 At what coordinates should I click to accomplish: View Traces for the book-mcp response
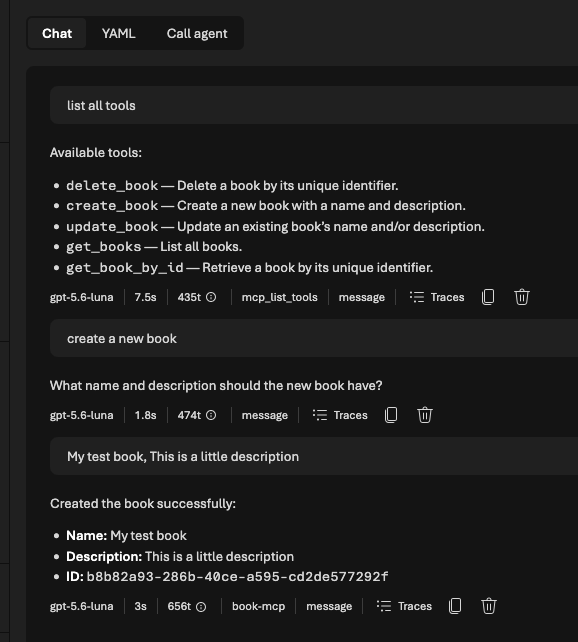(x=404, y=606)
